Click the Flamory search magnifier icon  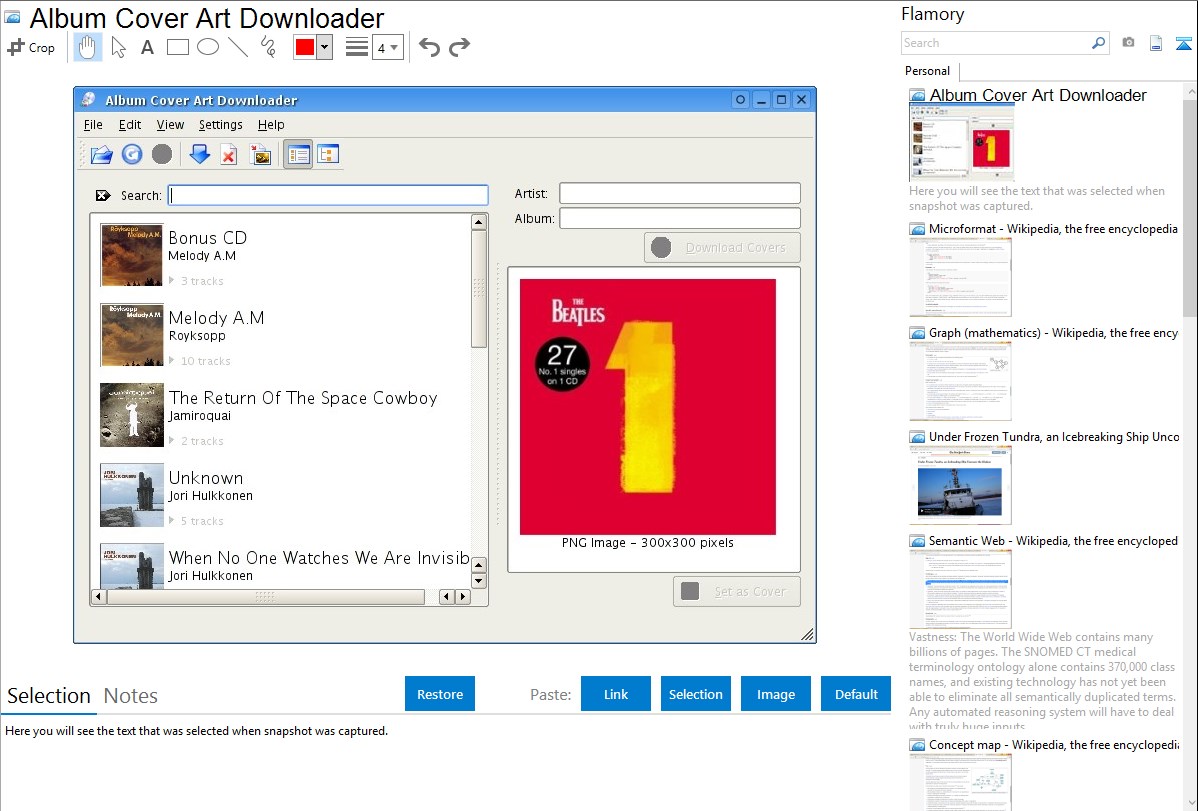[1098, 43]
